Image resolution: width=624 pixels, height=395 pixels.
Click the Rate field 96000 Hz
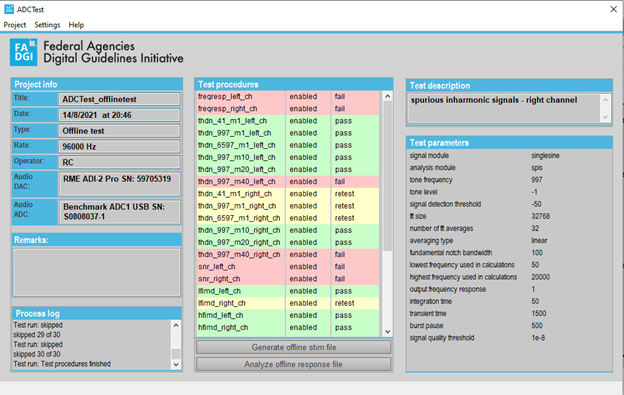119,146
